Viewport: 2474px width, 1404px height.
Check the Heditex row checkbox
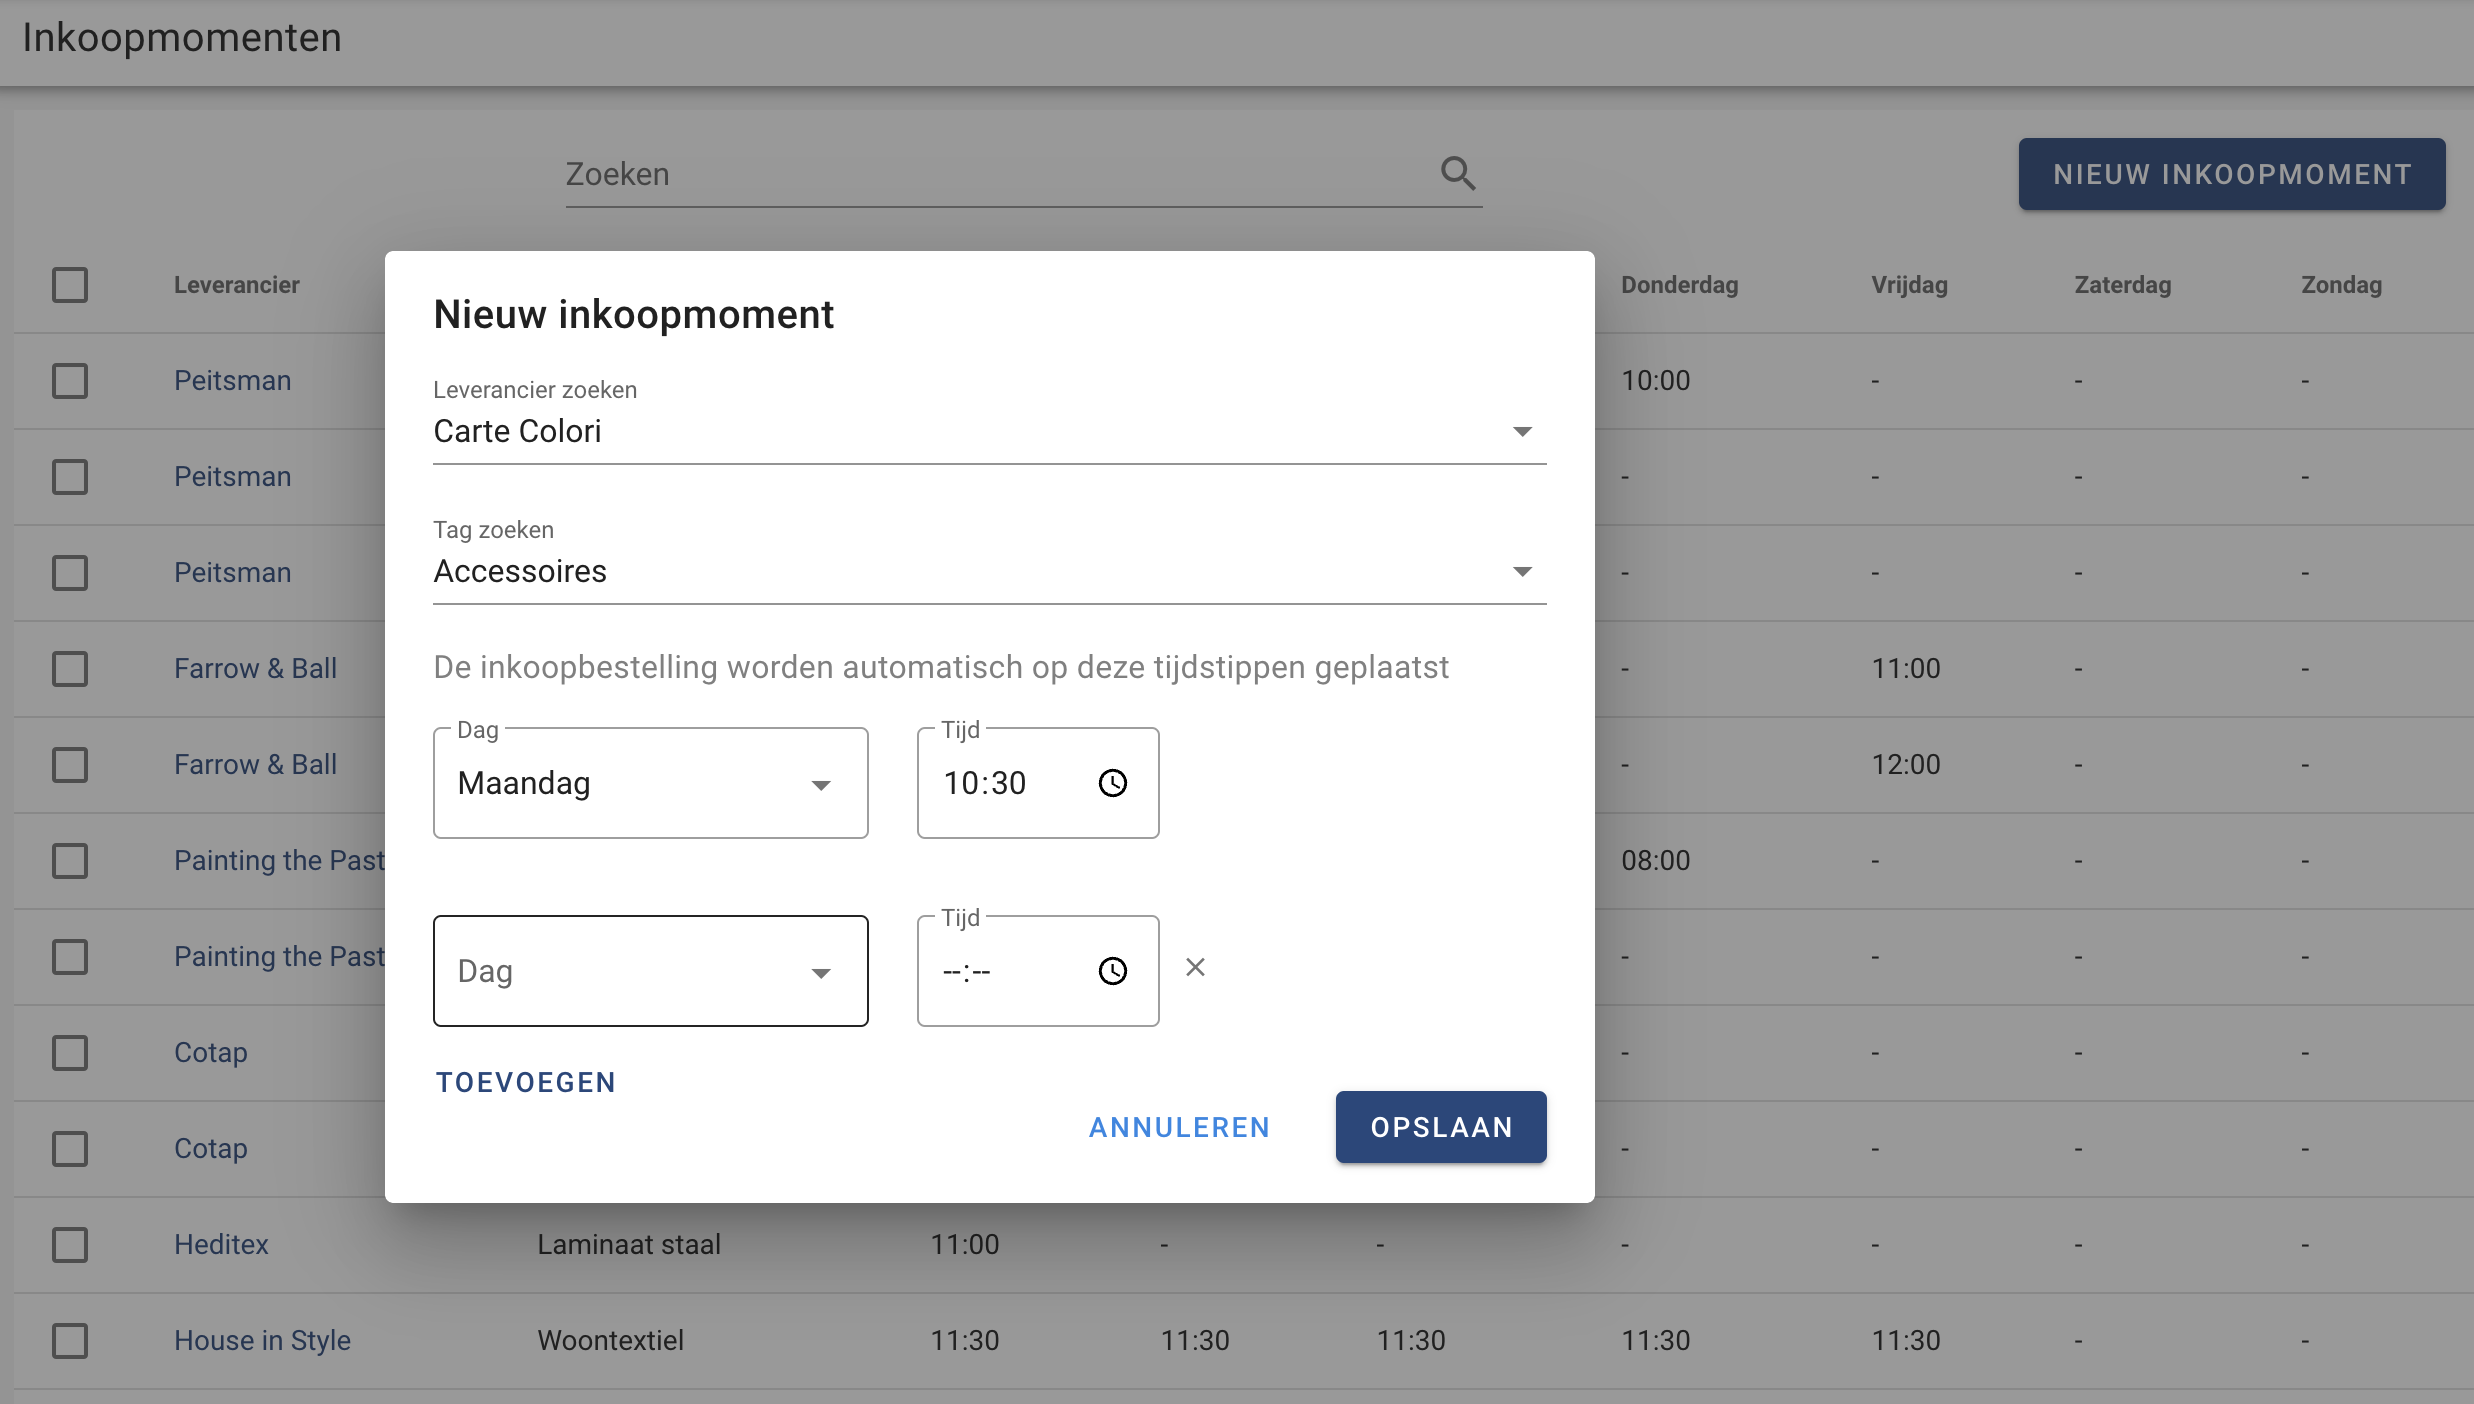[x=70, y=1245]
